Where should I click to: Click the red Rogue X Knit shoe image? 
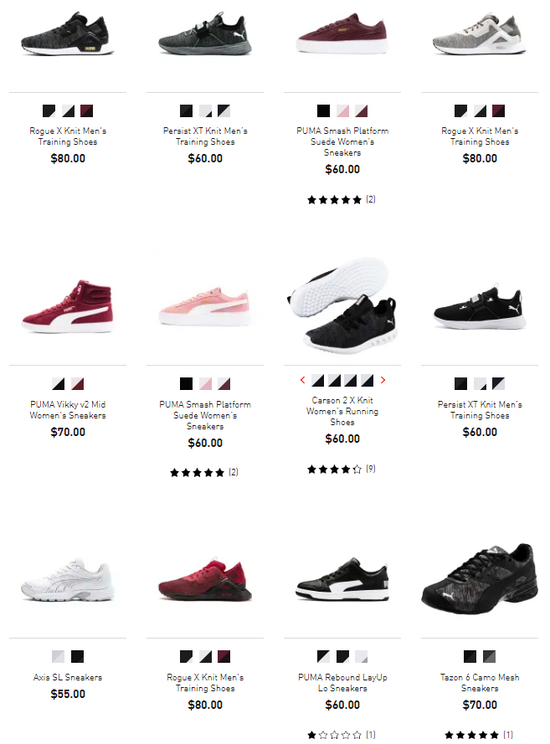click(205, 580)
